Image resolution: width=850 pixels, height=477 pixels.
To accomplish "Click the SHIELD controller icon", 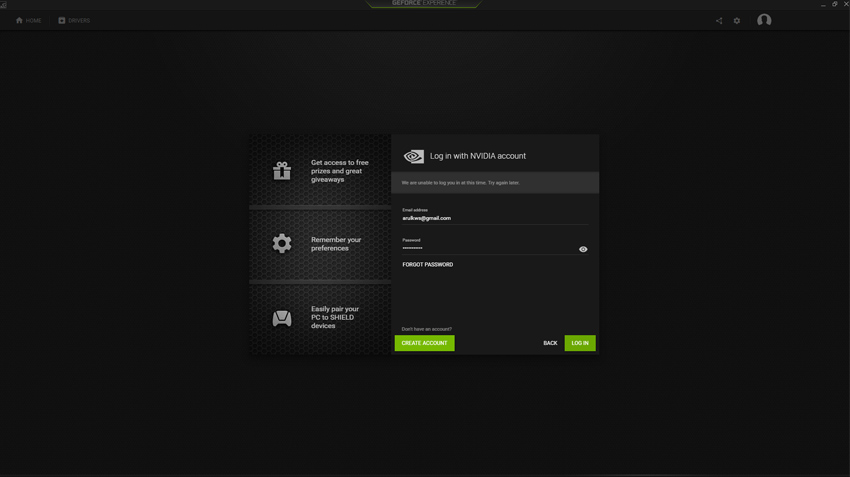I will (282, 318).
